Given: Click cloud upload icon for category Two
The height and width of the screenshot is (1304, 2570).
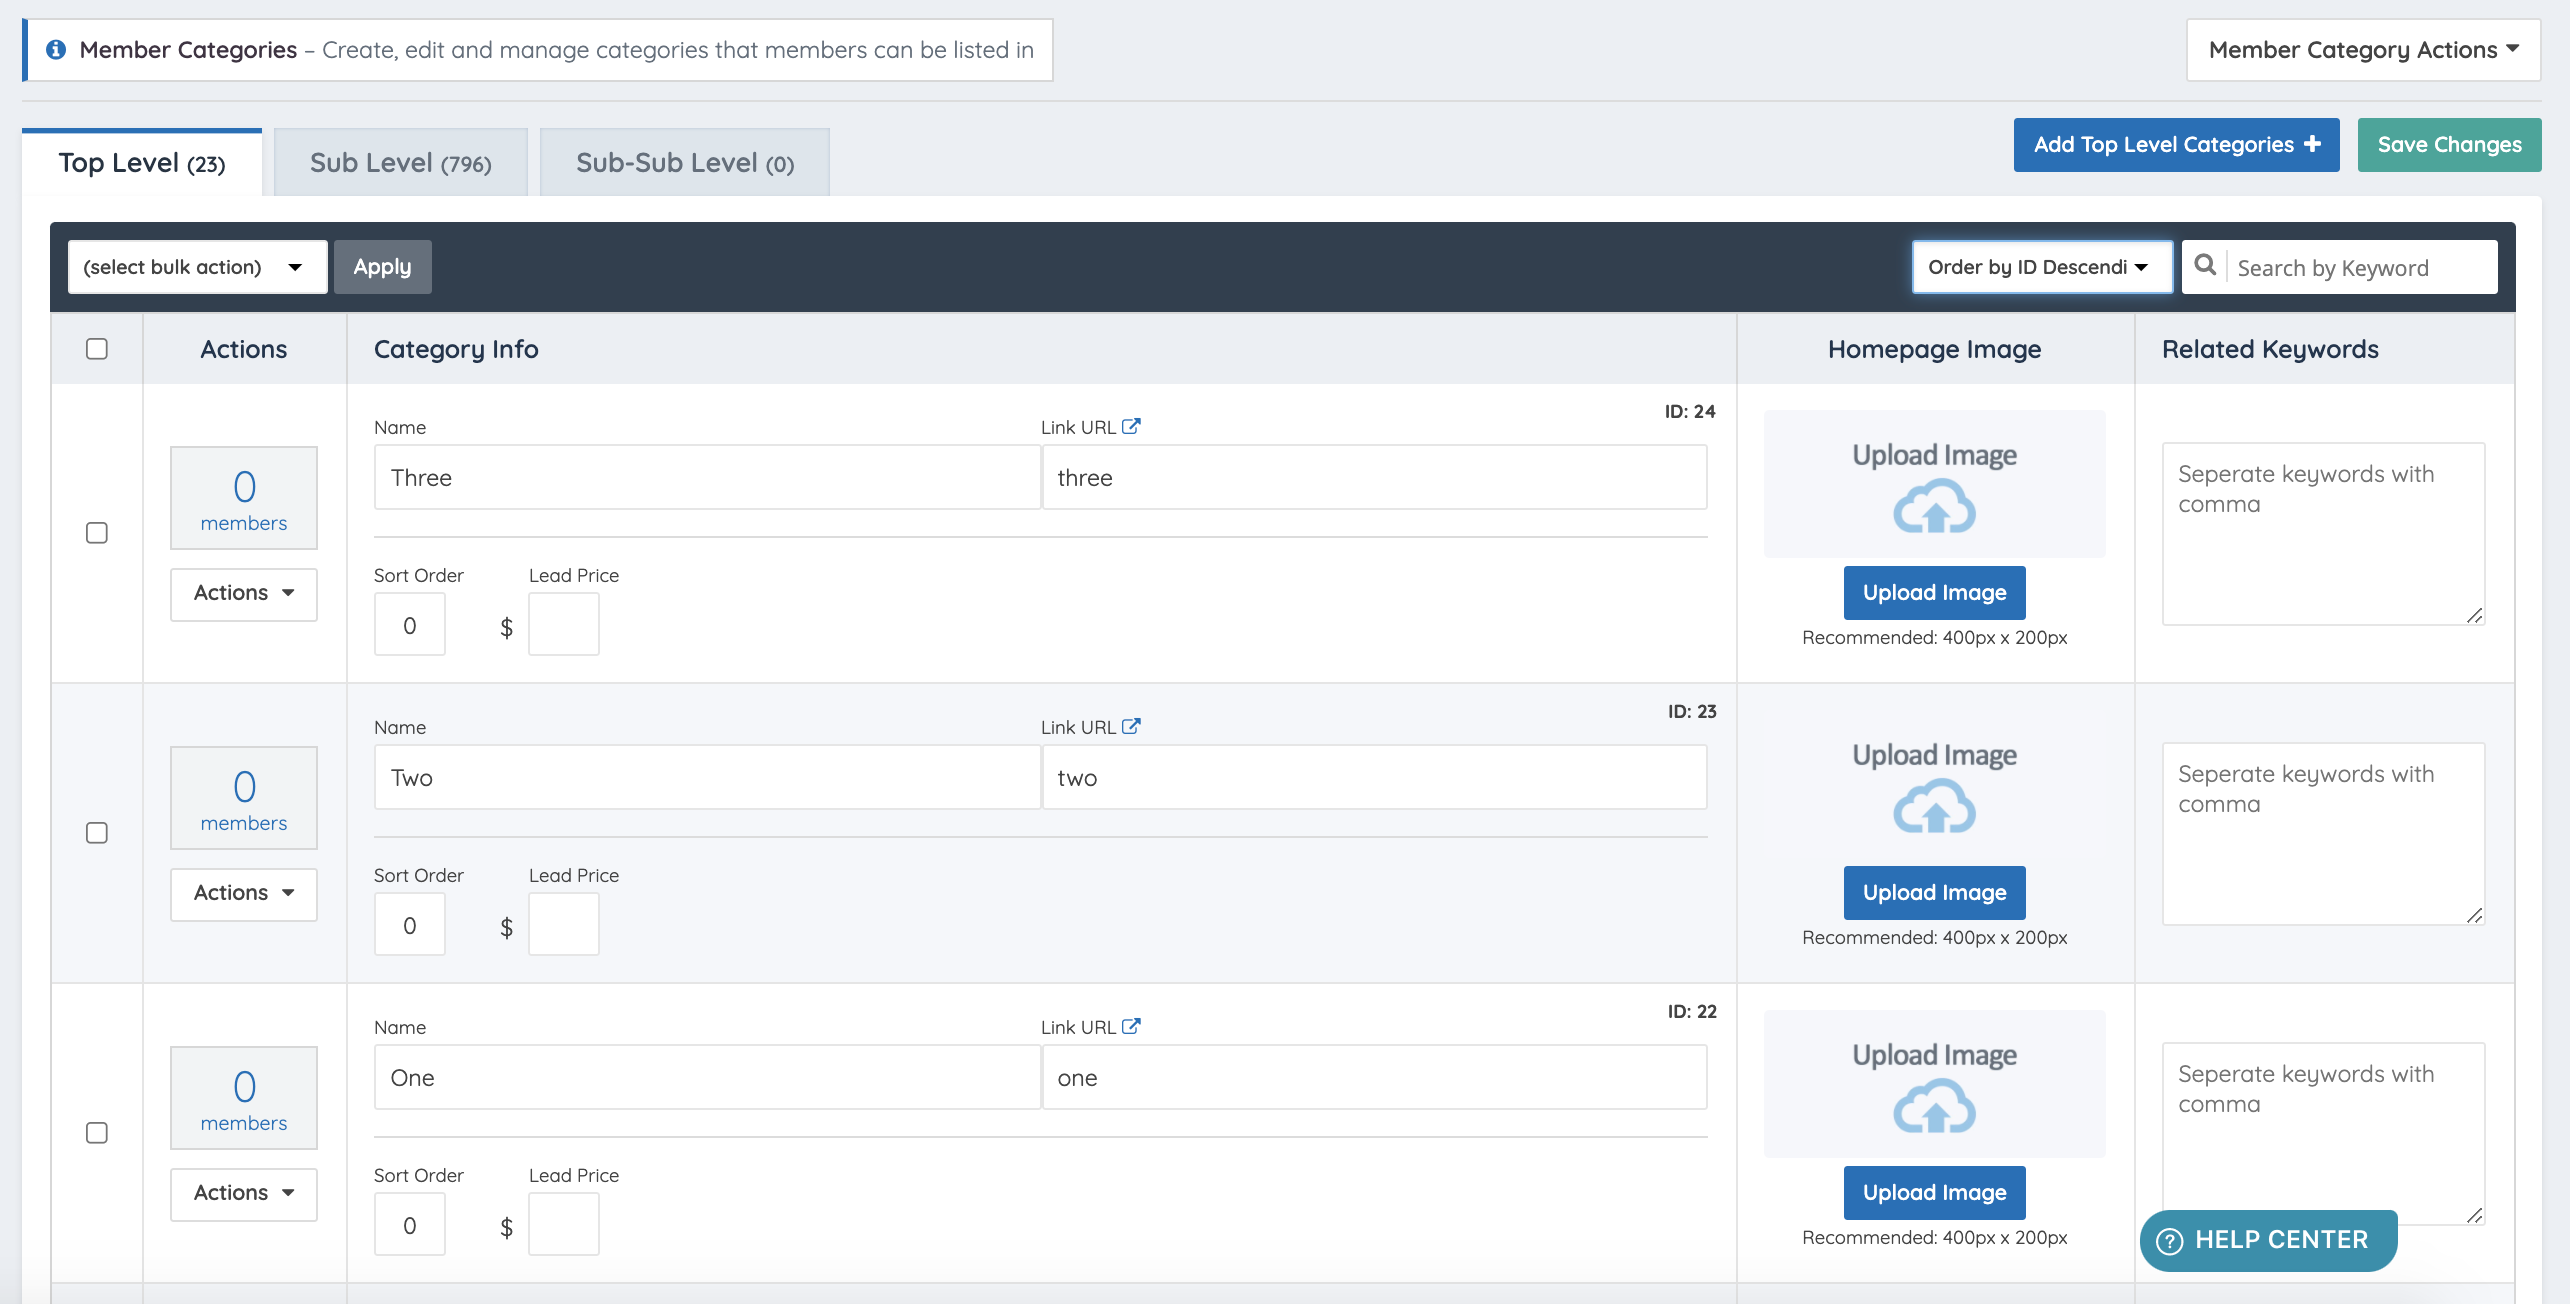Looking at the screenshot, I should (1934, 807).
